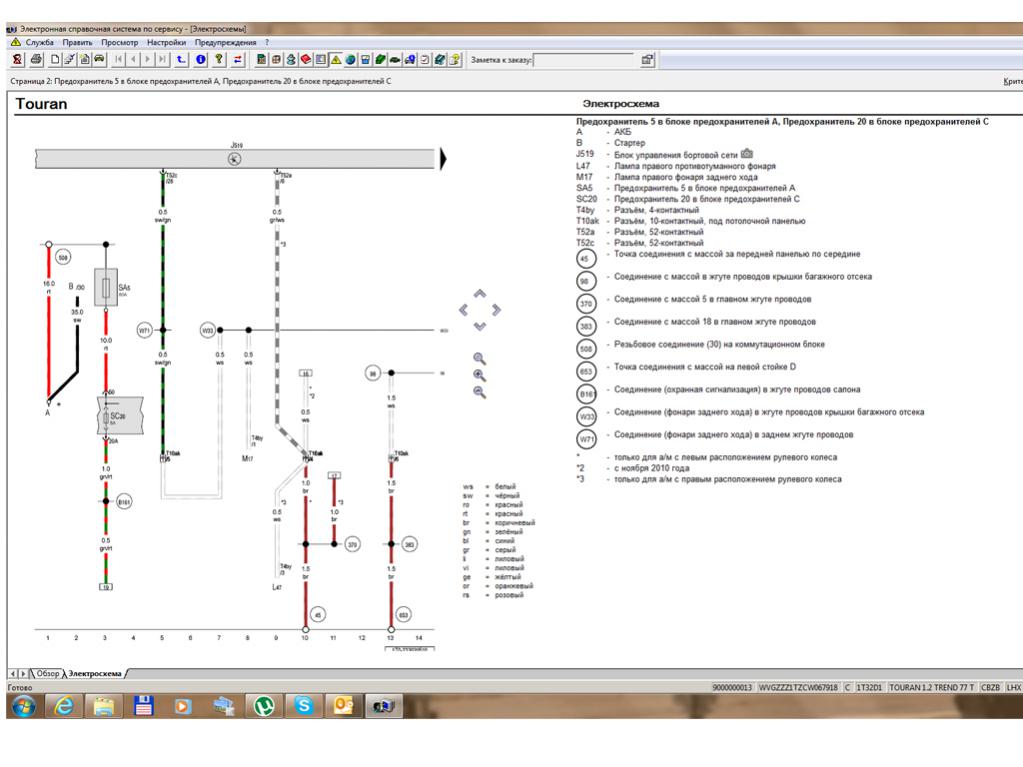Click the red and blue swap arrows icon
Screen dimensions: 1023x767
click(238, 59)
